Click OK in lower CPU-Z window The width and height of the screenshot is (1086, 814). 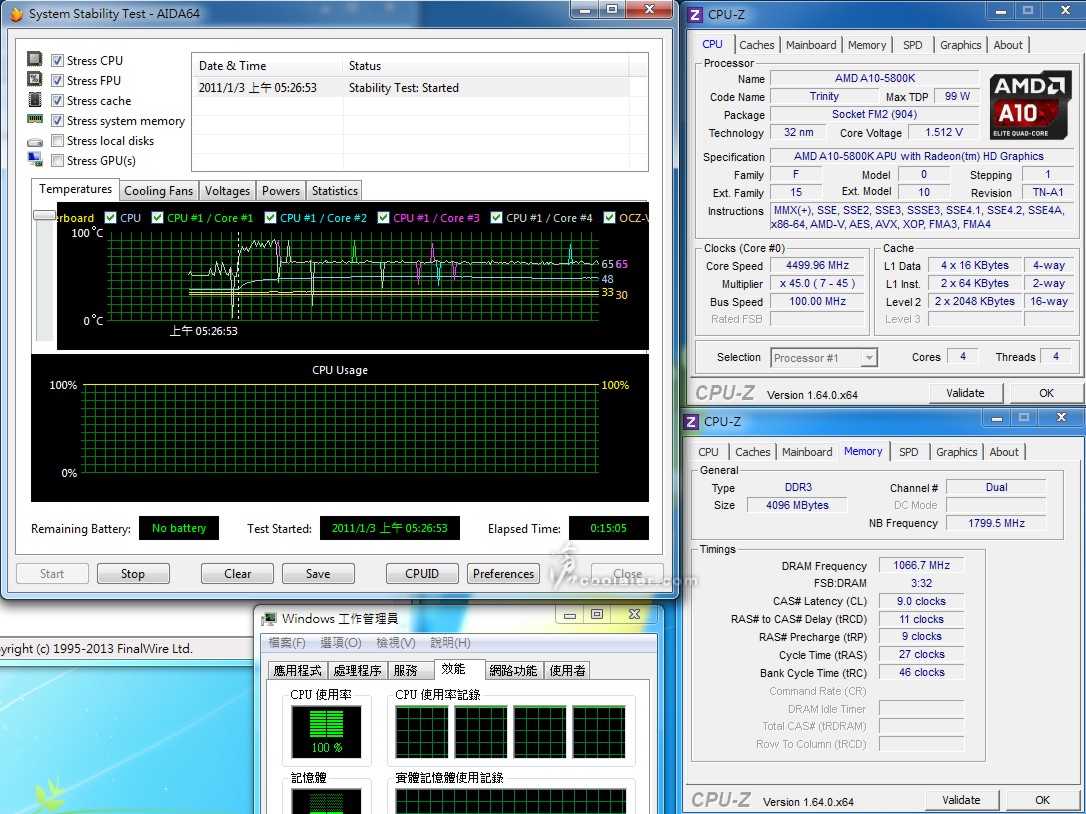pyautogui.click(x=1042, y=800)
